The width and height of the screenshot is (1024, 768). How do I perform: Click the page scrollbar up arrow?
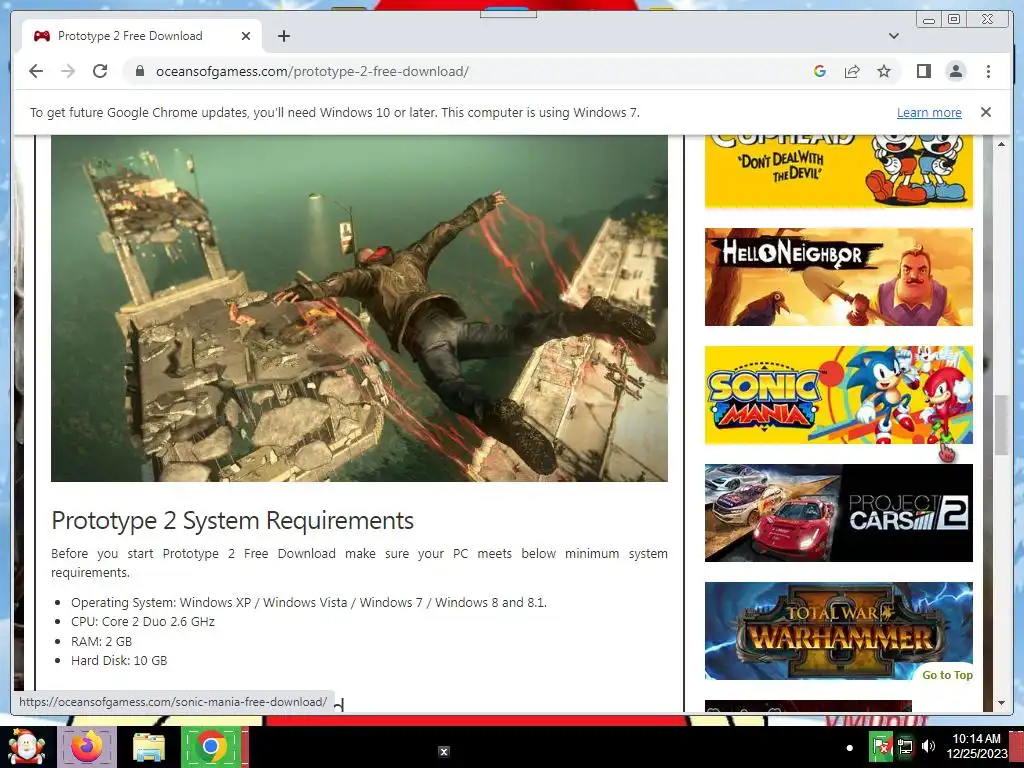tap(1001, 144)
